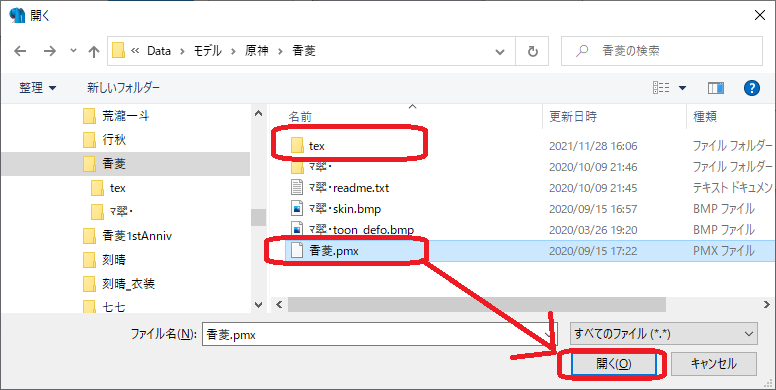This screenshot has width=776, height=390.
Task: Select Data in the address path
Action: pyautogui.click(x=158, y=51)
